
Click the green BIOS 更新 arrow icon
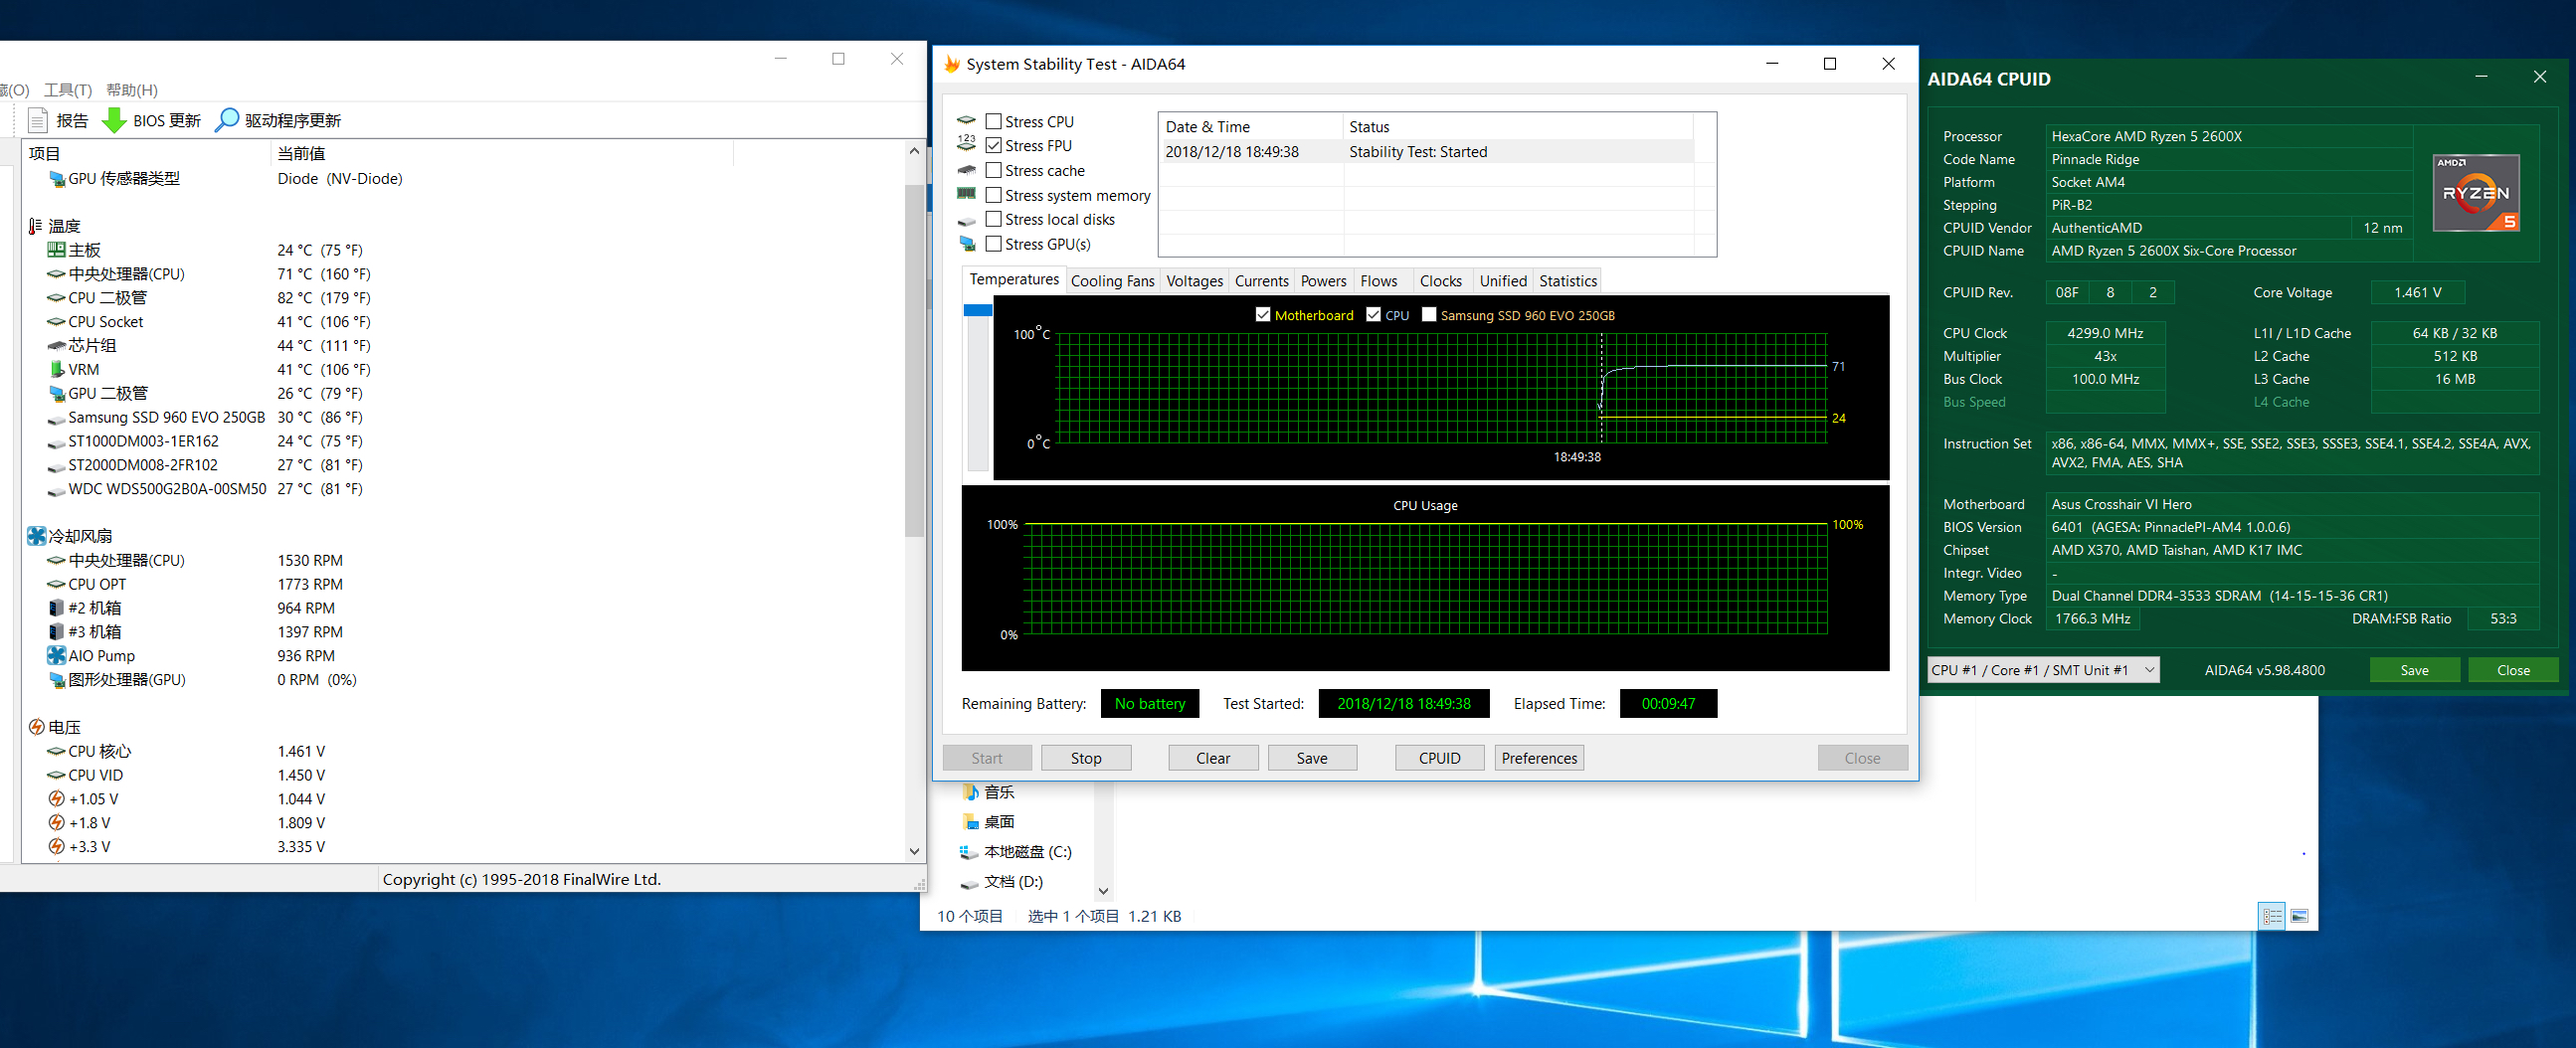[114, 120]
